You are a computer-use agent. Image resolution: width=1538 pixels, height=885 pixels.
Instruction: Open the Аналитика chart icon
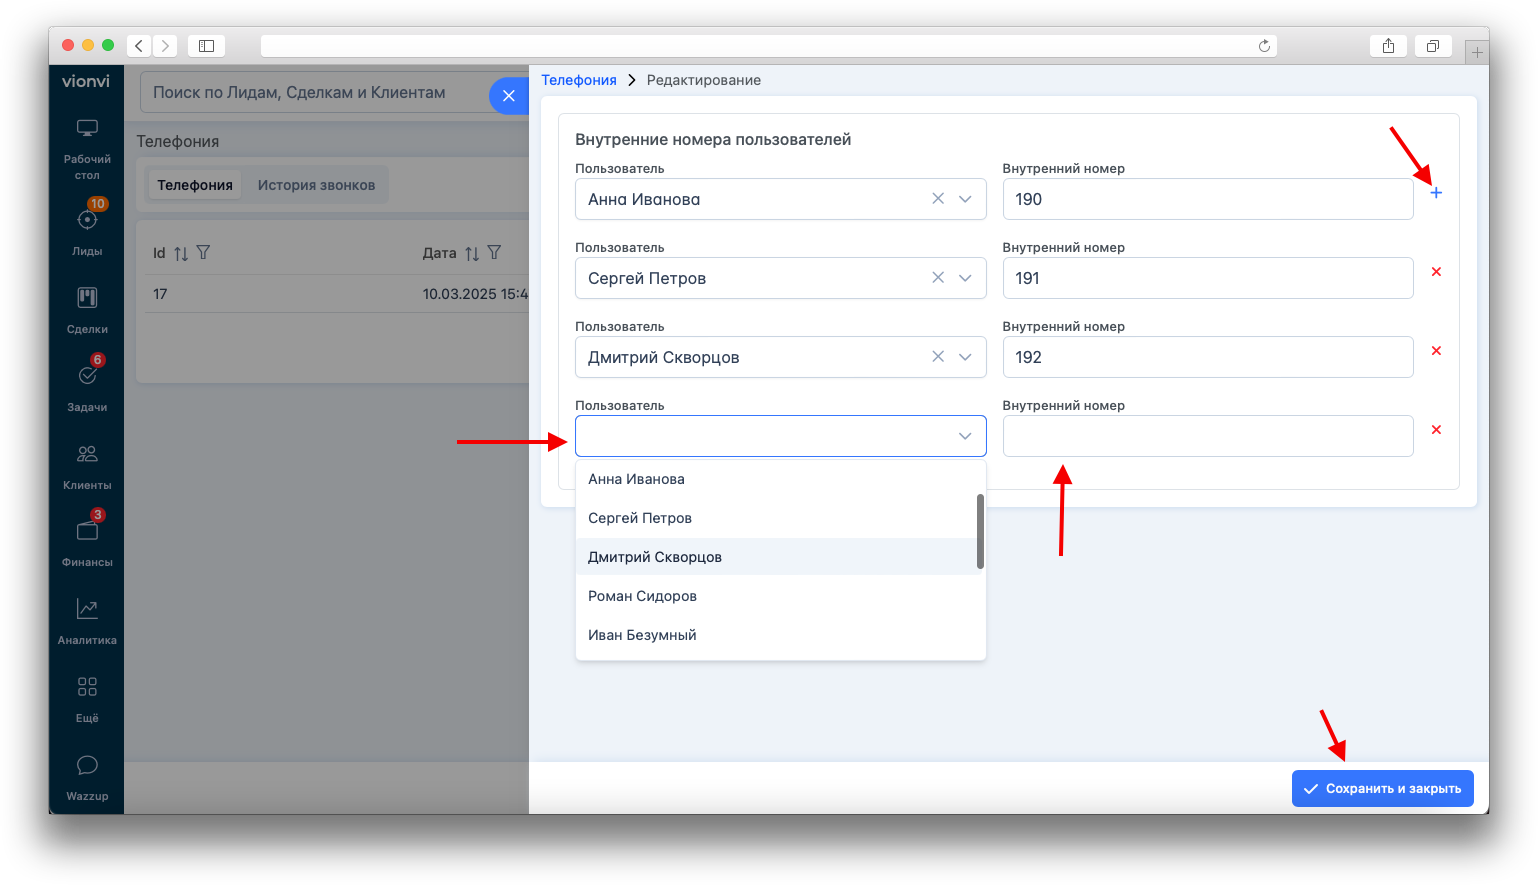tap(87, 620)
